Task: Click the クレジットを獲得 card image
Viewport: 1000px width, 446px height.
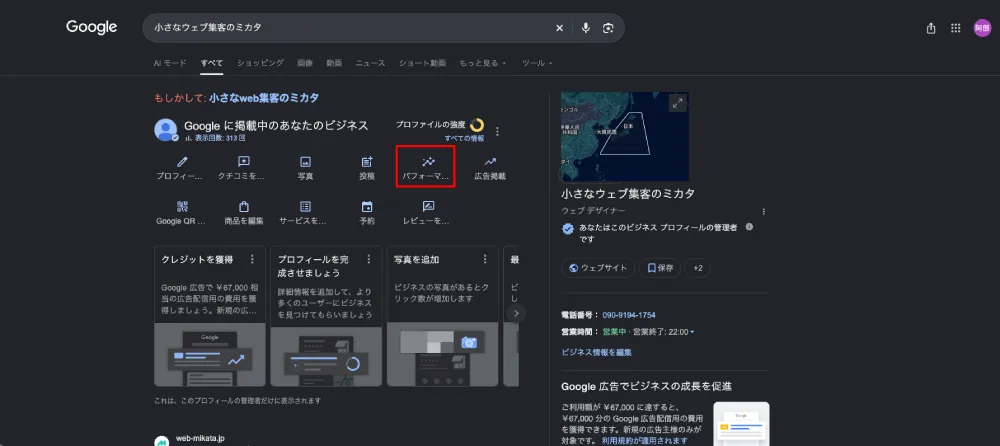Action: click(210, 354)
